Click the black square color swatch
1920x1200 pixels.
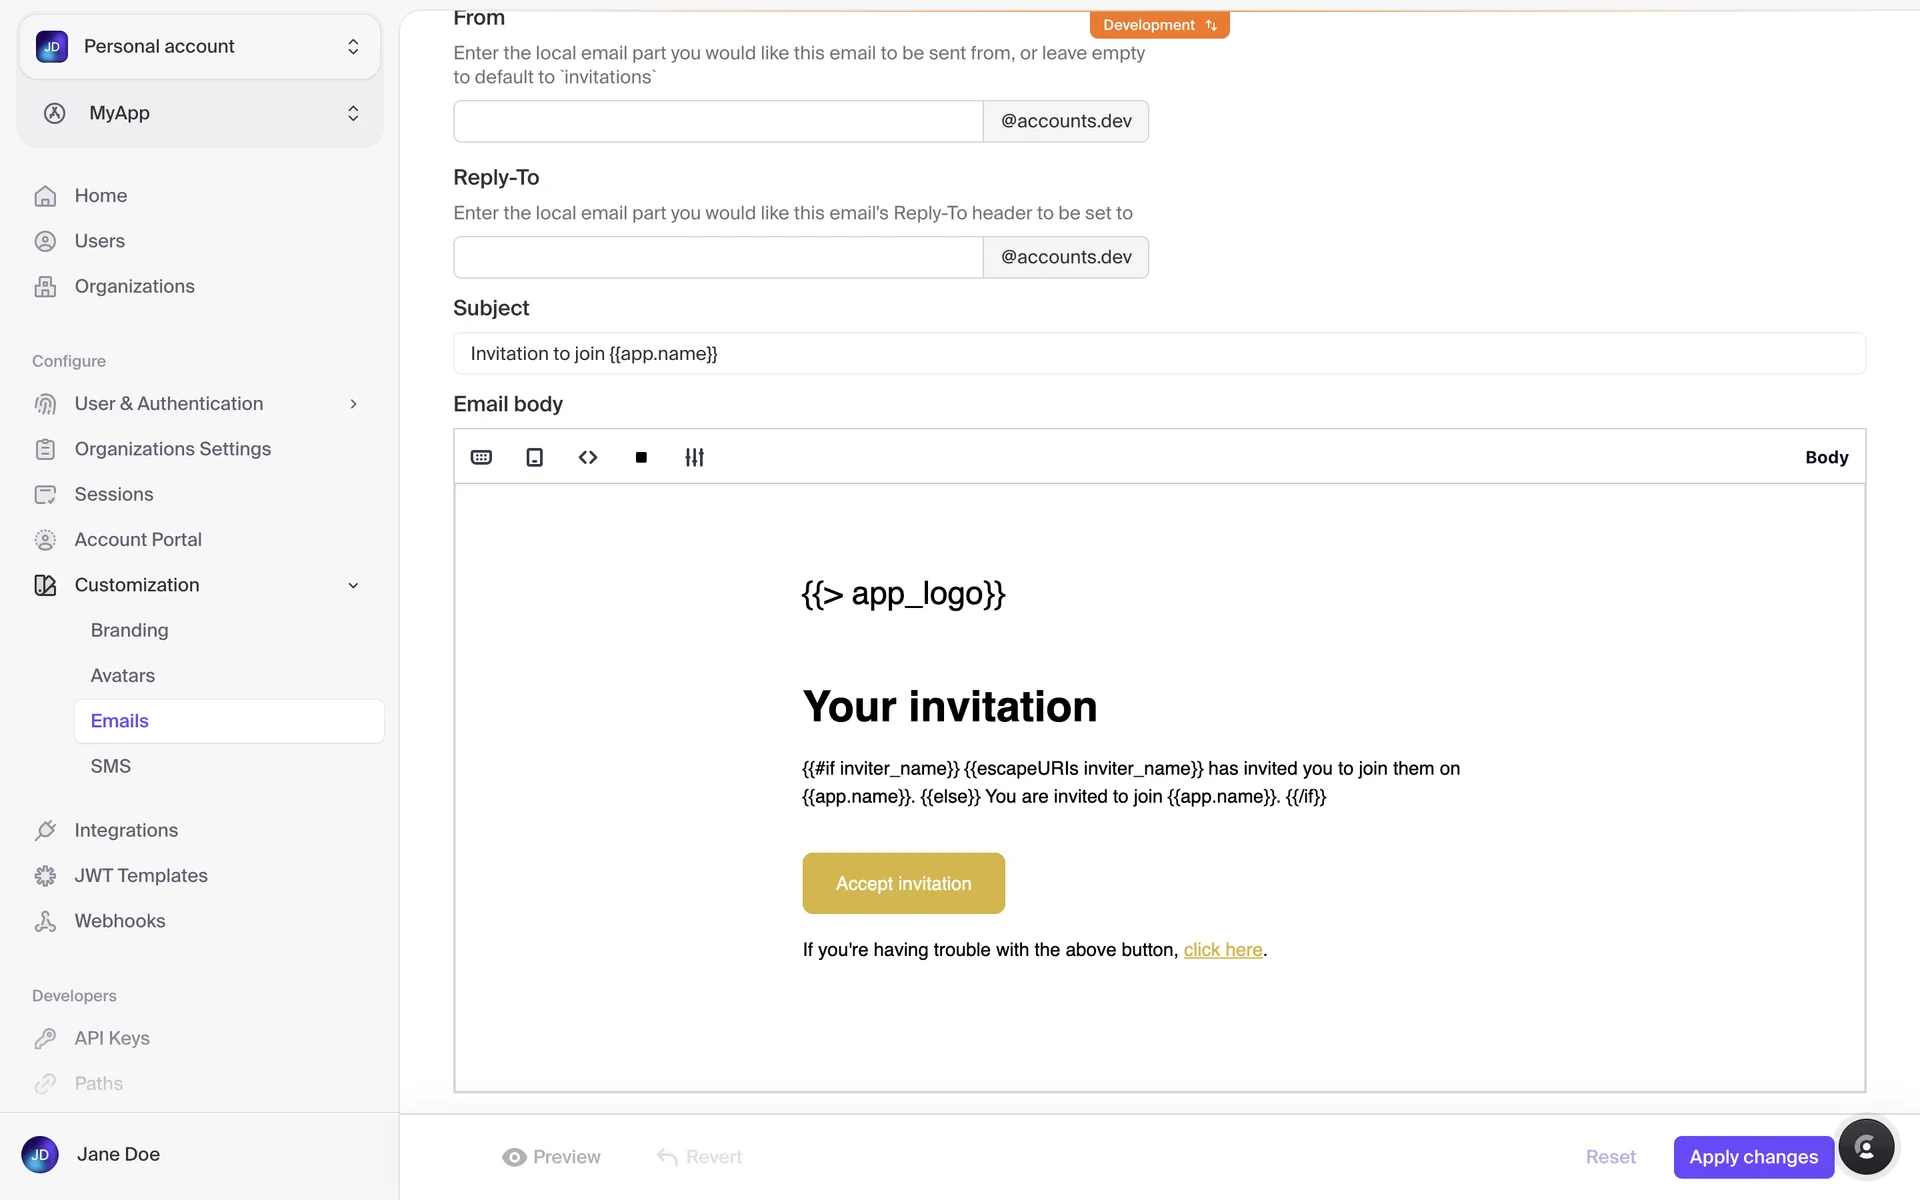[641, 457]
